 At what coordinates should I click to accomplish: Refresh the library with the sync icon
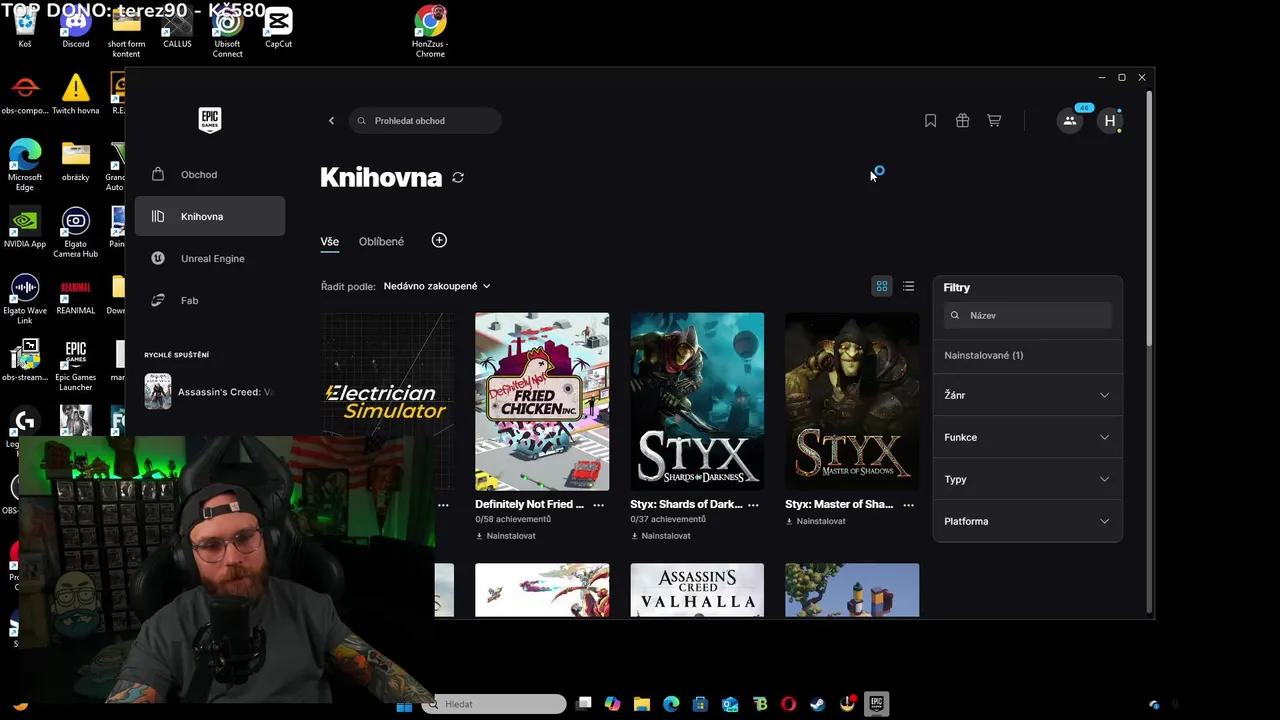point(458,177)
